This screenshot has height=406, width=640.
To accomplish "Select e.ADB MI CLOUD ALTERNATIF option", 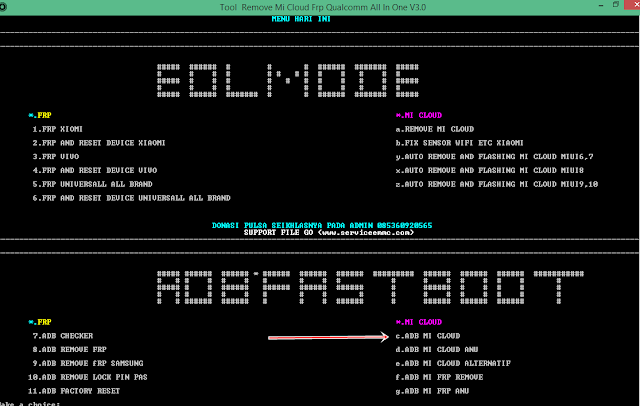I will click(453, 363).
